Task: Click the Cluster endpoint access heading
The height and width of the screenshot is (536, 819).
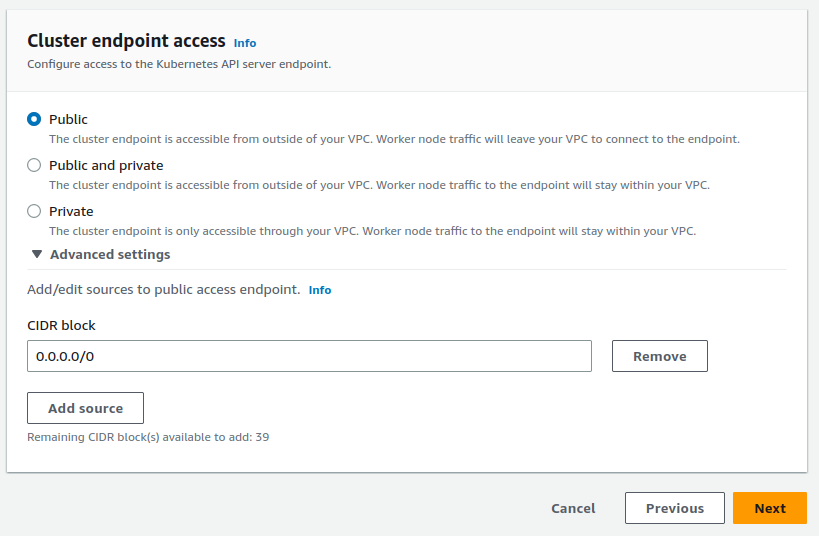Action: (x=126, y=41)
